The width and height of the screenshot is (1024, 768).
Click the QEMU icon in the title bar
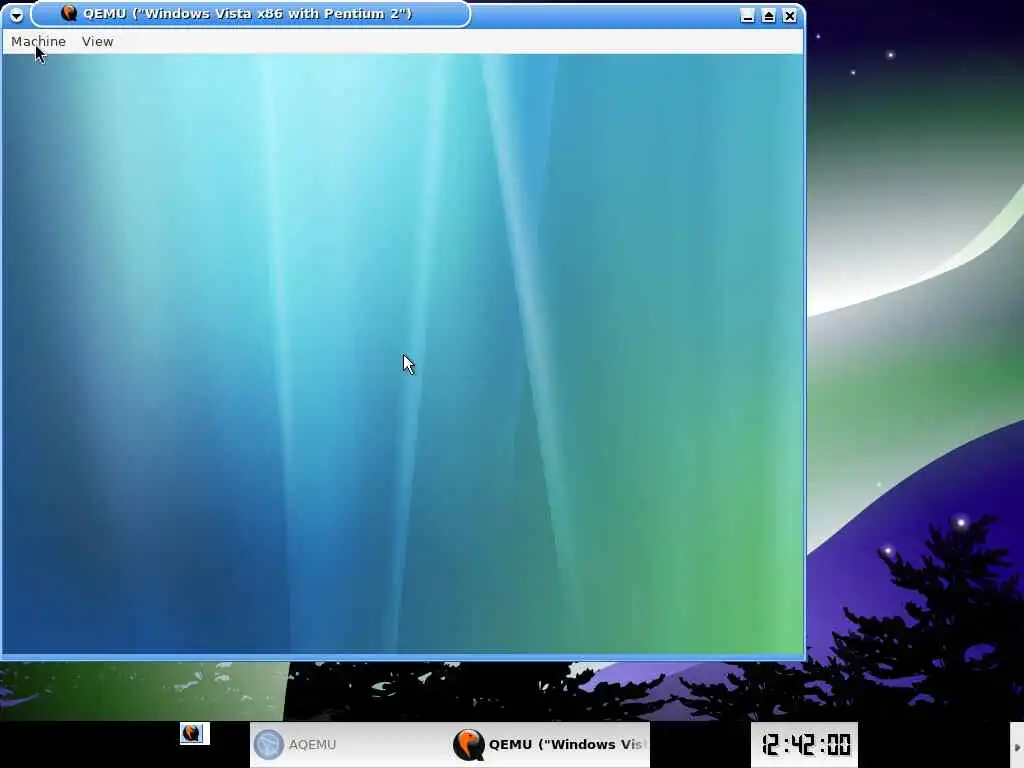[69, 13]
